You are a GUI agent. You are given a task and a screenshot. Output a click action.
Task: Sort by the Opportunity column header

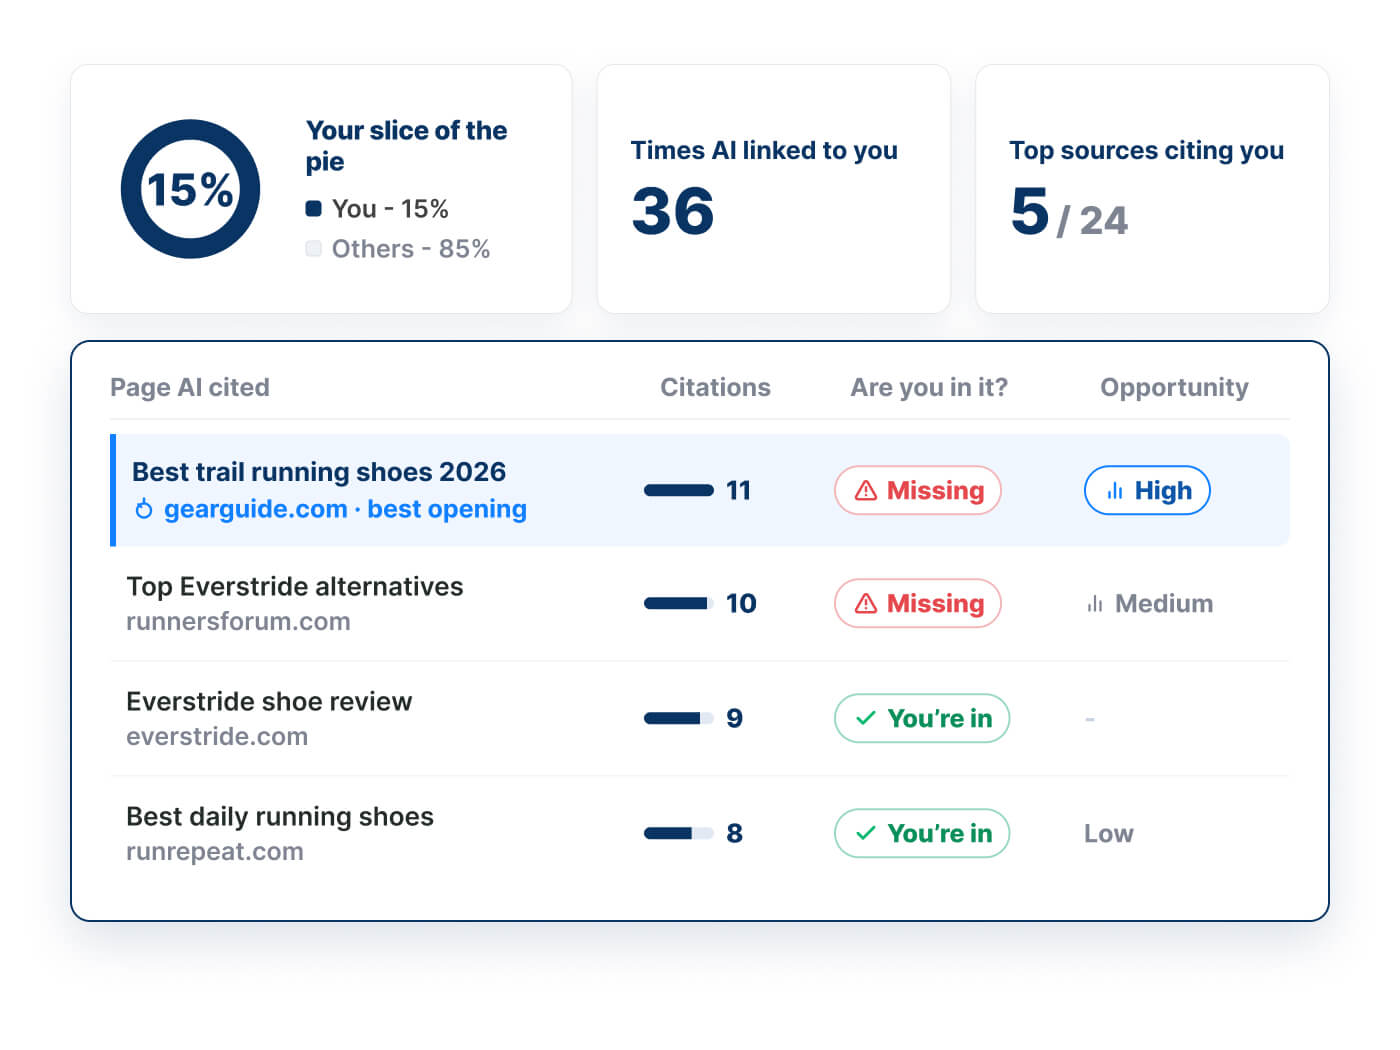tap(1174, 387)
